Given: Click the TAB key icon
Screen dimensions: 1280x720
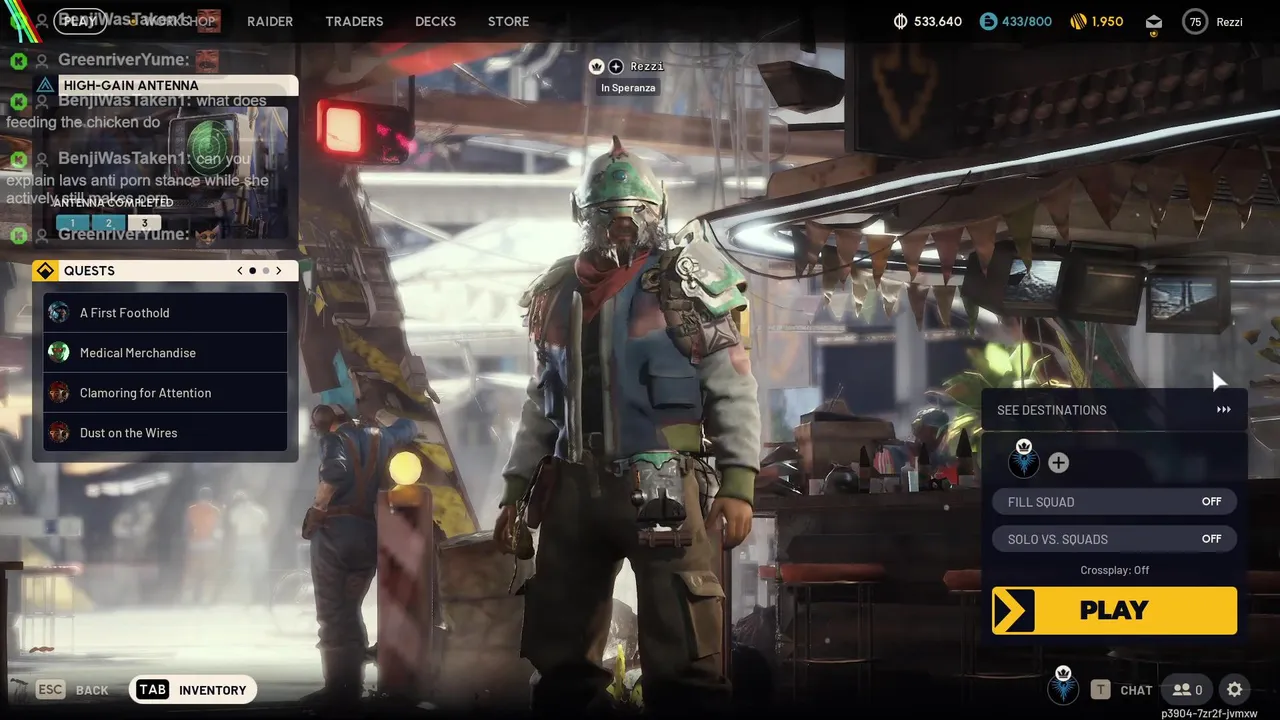Looking at the screenshot, I should coord(152,689).
